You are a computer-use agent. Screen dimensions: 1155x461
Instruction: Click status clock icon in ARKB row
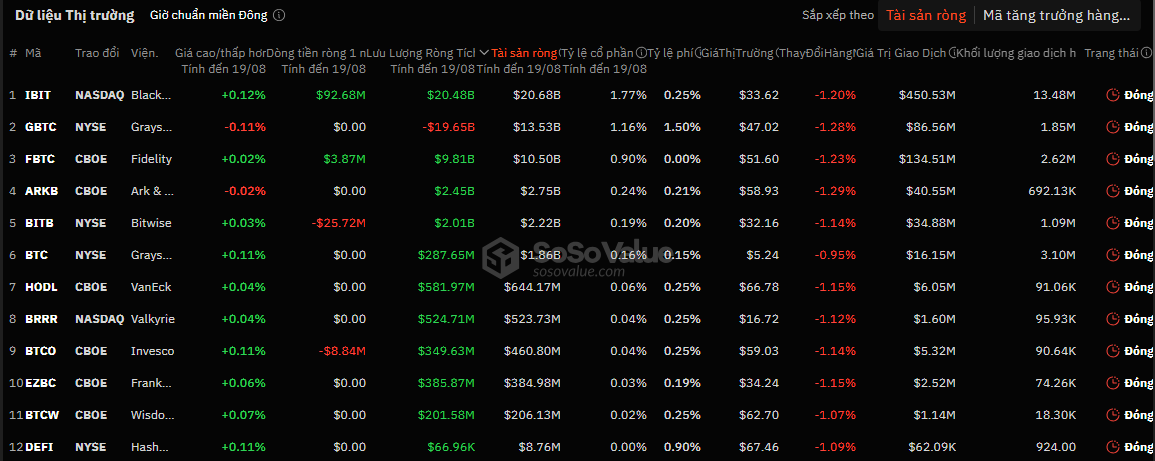(x=1112, y=191)
